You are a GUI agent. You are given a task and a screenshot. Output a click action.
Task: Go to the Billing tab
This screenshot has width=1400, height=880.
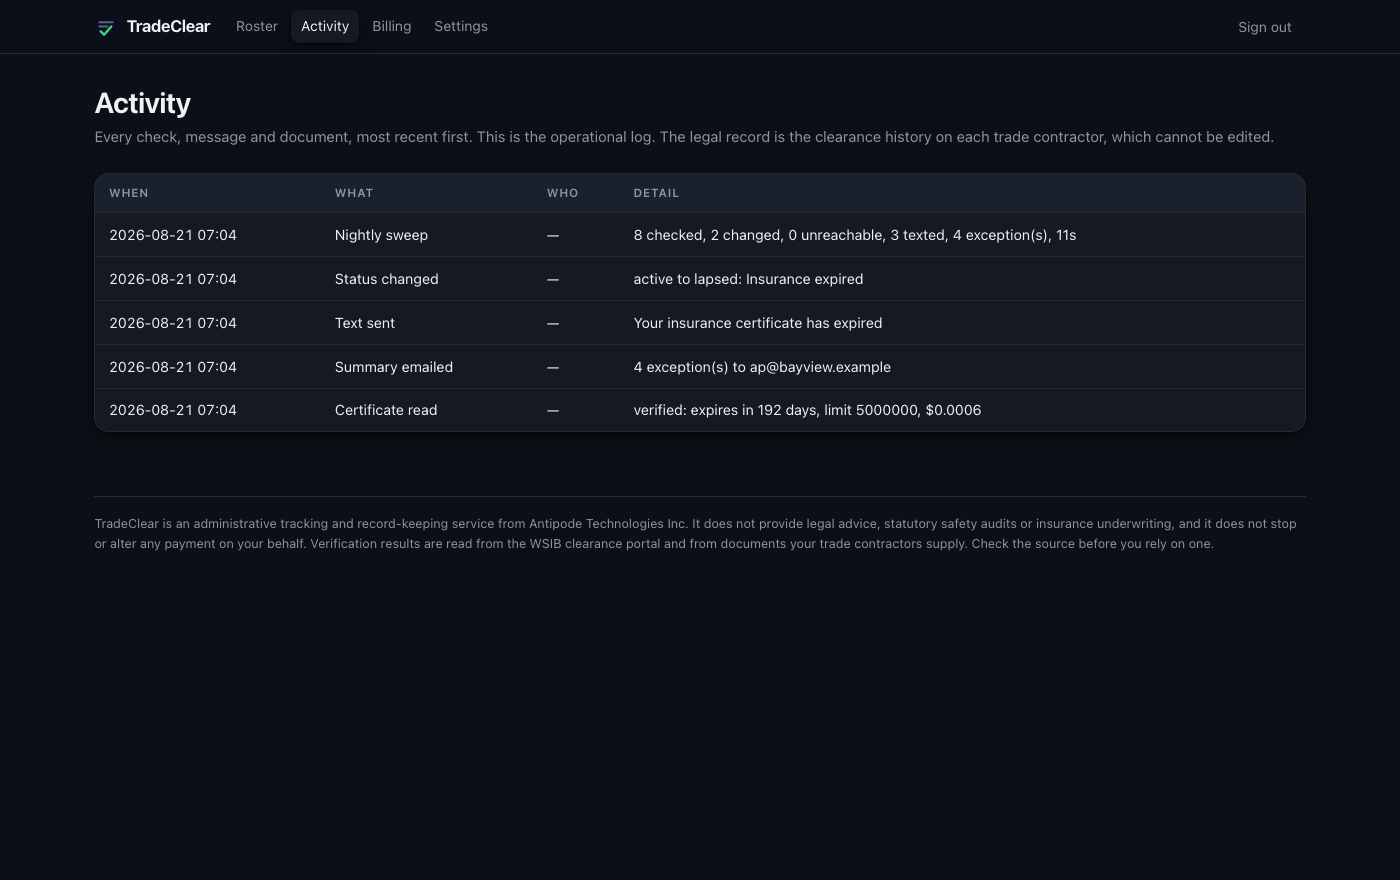pos(392,27)
